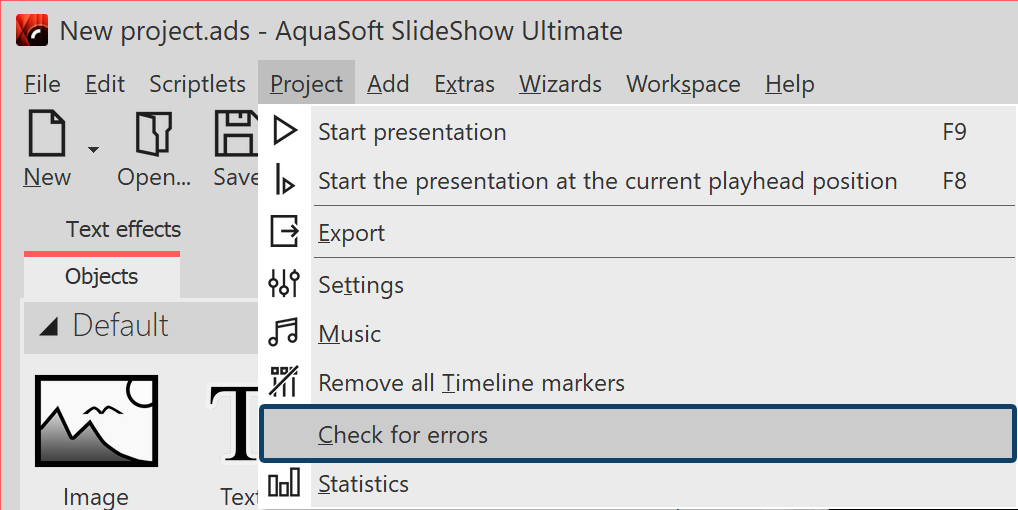Select the Text object thumbnail
The image size is (1018, 510).
235,425
